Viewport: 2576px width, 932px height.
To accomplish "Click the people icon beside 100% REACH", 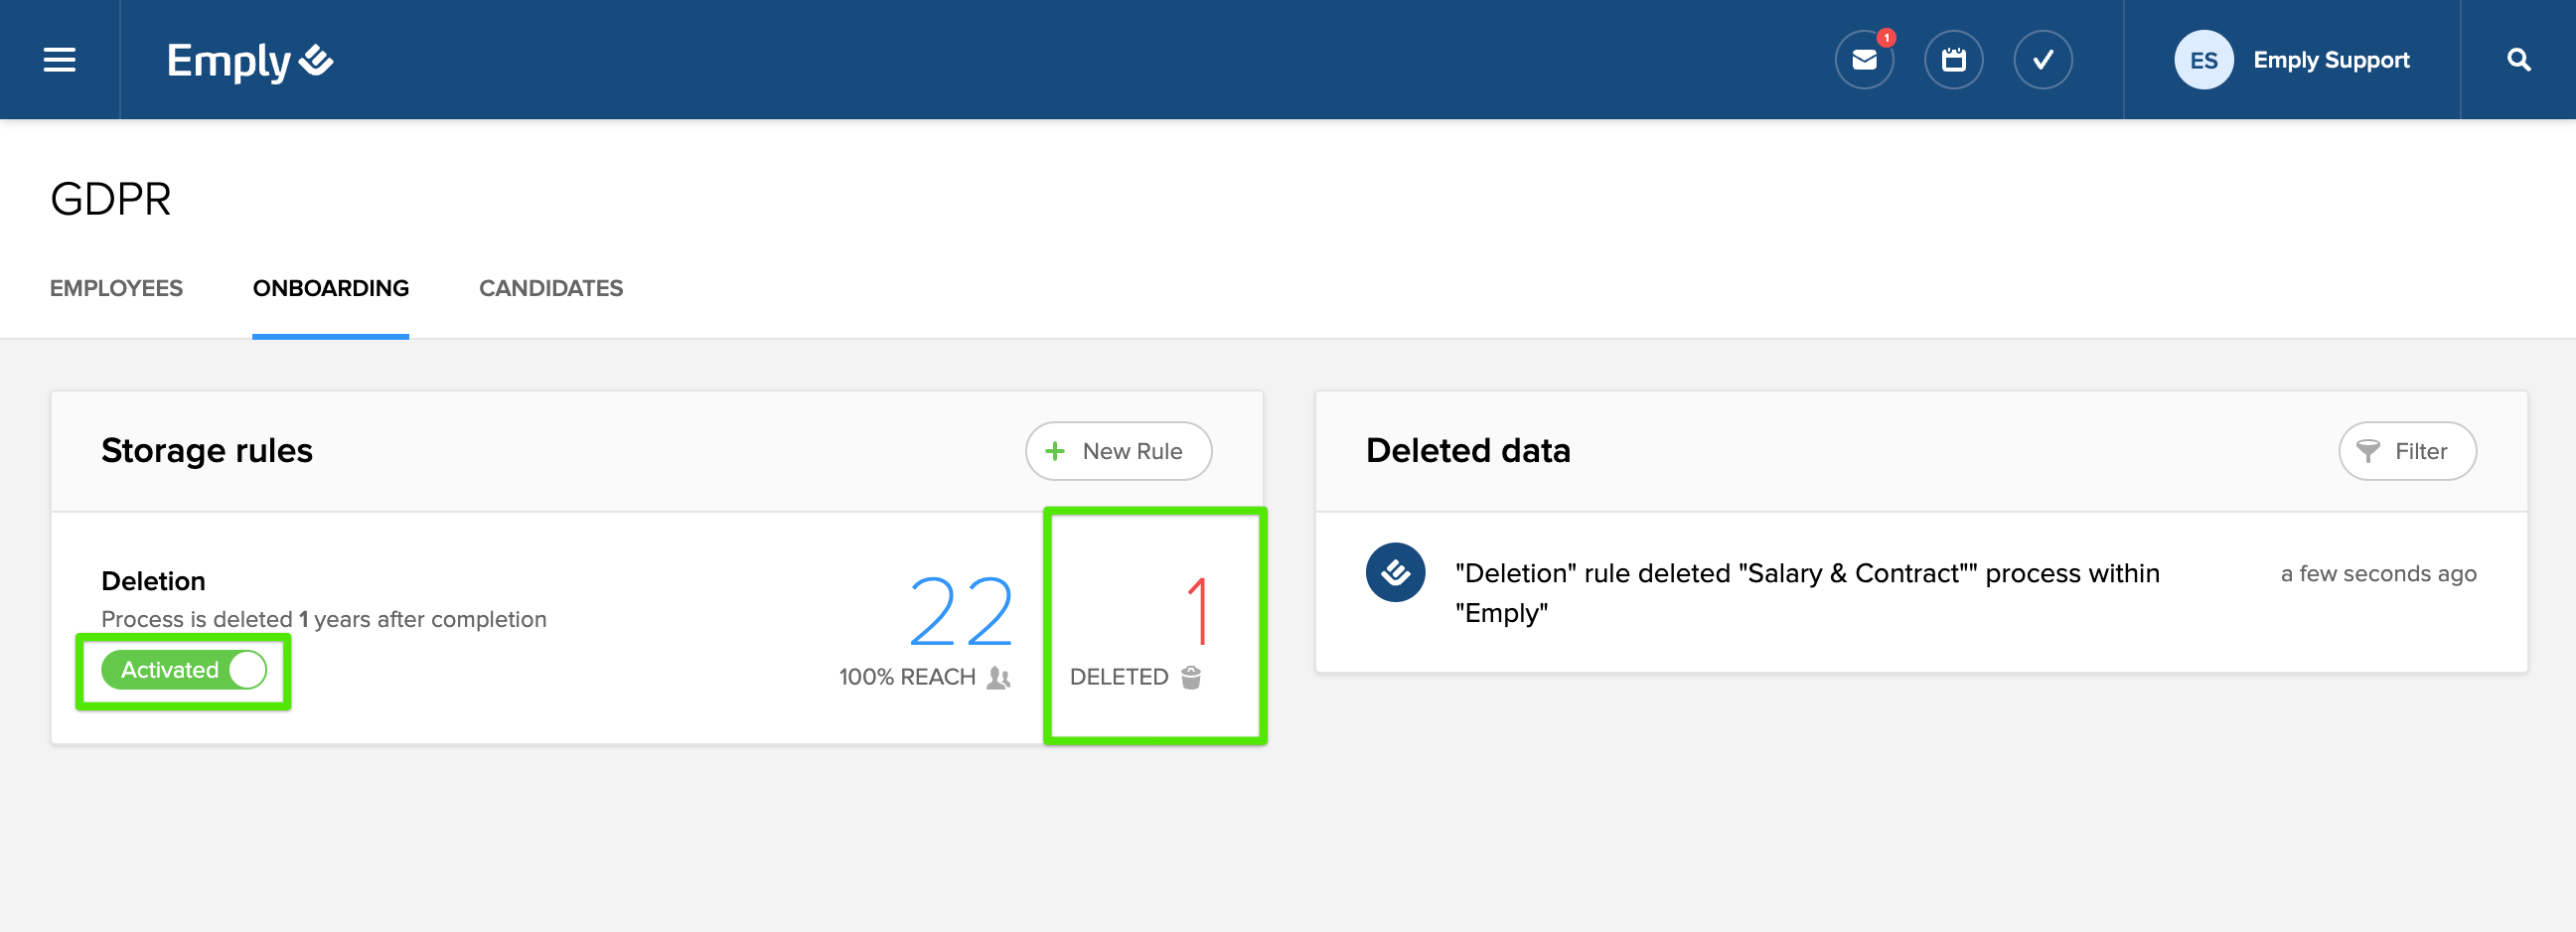I will [x=998, y=677].
